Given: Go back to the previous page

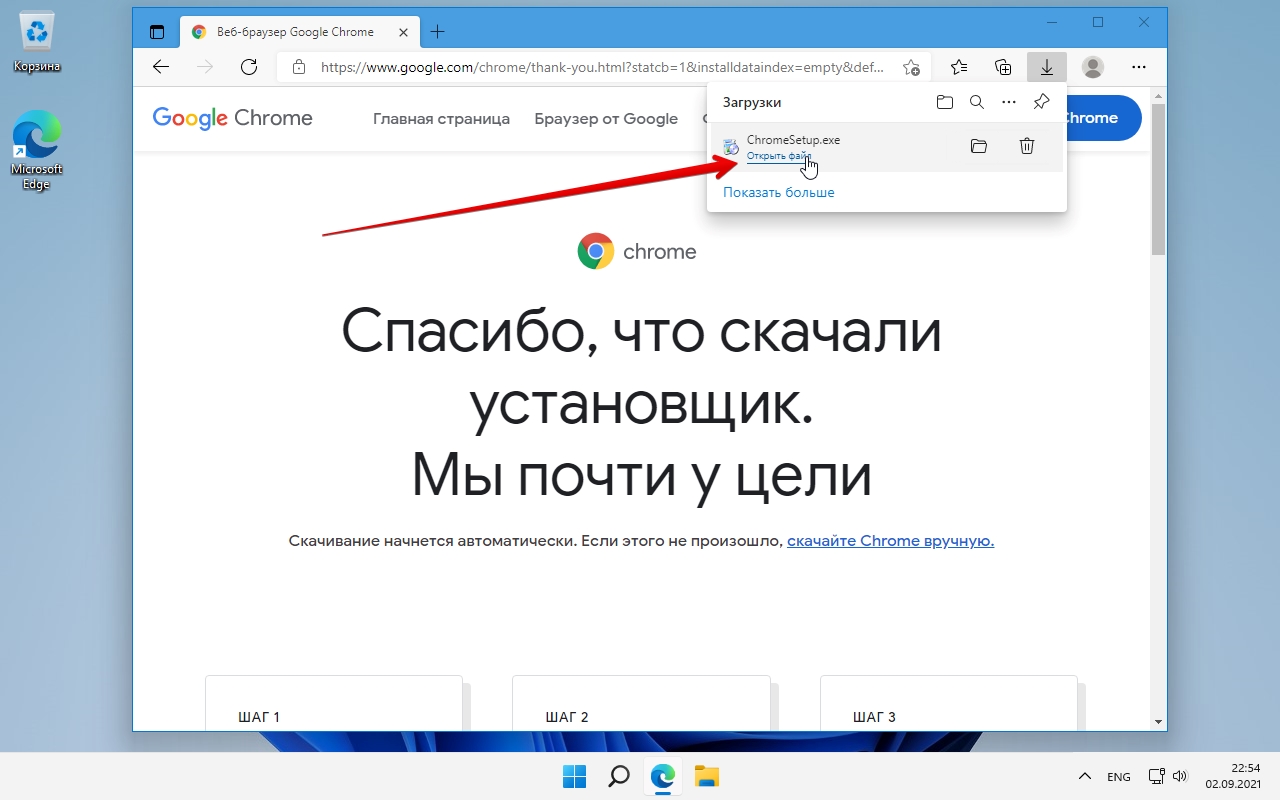Looking at the screenshot, I should coord(161,67).
